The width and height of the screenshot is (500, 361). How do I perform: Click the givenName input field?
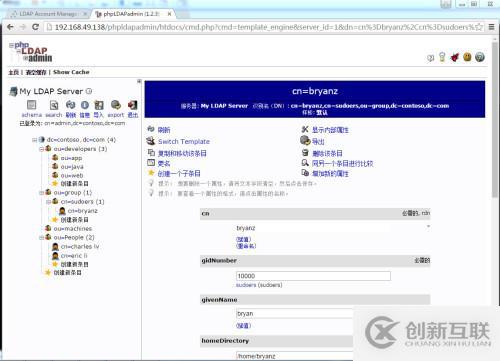[295, 314]
